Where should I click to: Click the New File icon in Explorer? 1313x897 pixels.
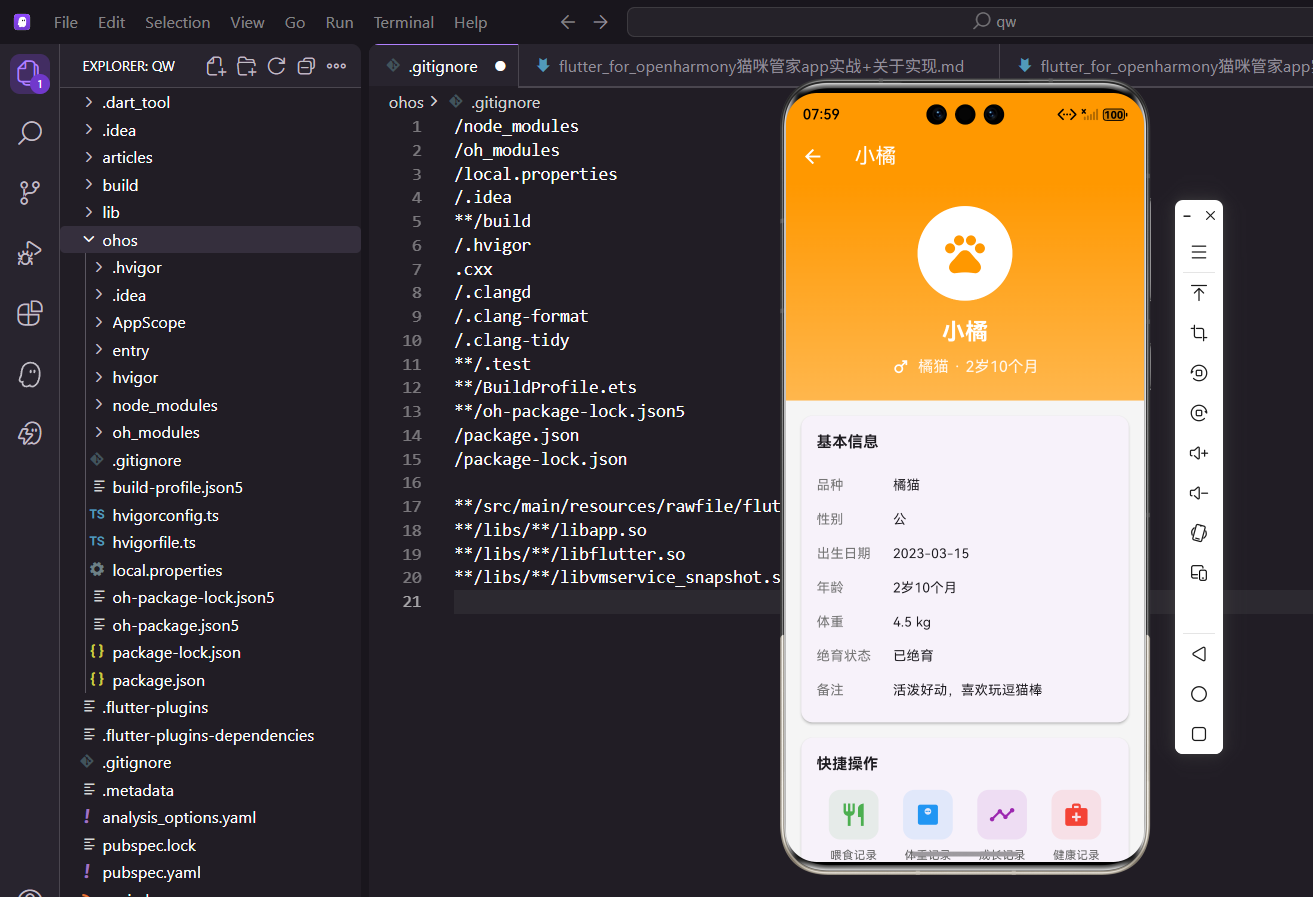216,66
